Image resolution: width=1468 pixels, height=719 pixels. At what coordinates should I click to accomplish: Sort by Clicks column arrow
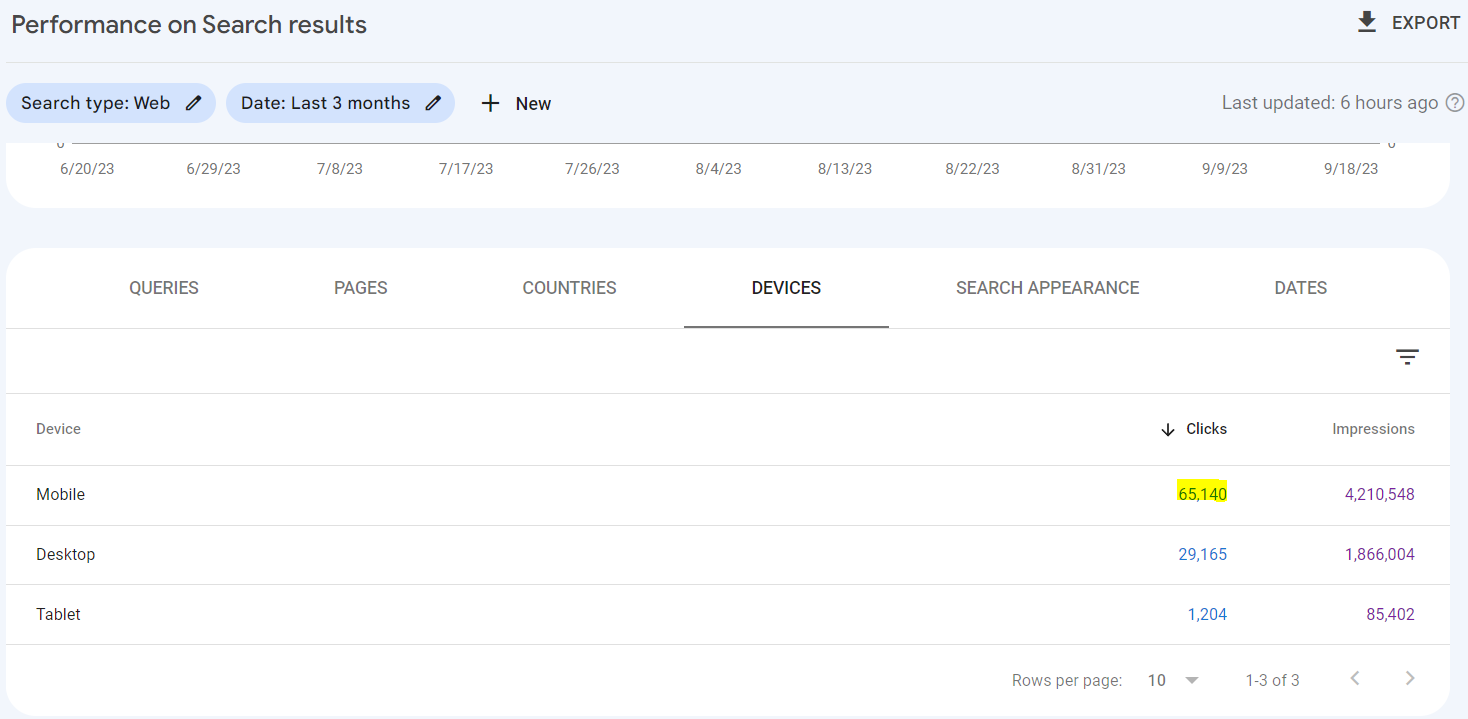click(1168, 429)
